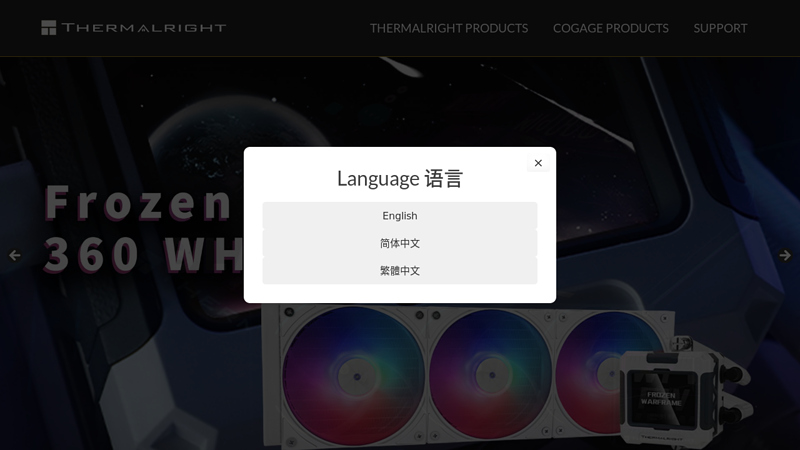800x450 pixels.
Task: Click the "Language 语言" dialog heading
Action: tap(400, 179)
